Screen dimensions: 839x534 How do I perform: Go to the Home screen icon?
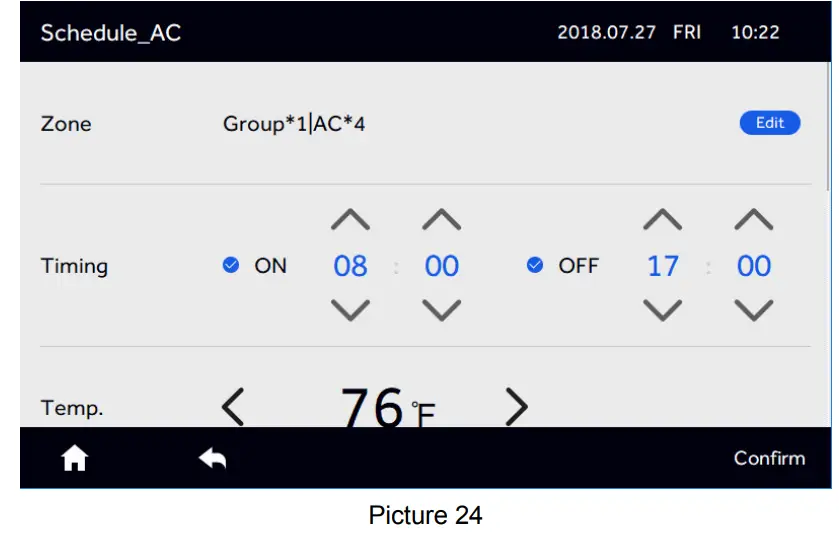[75, 458]
